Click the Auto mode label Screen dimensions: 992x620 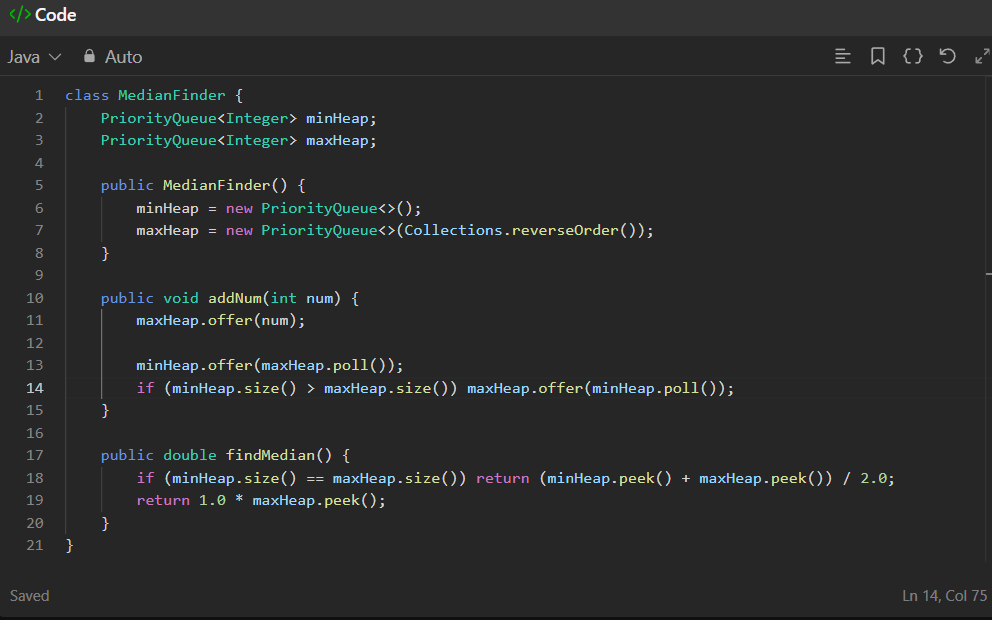(123, 57)
